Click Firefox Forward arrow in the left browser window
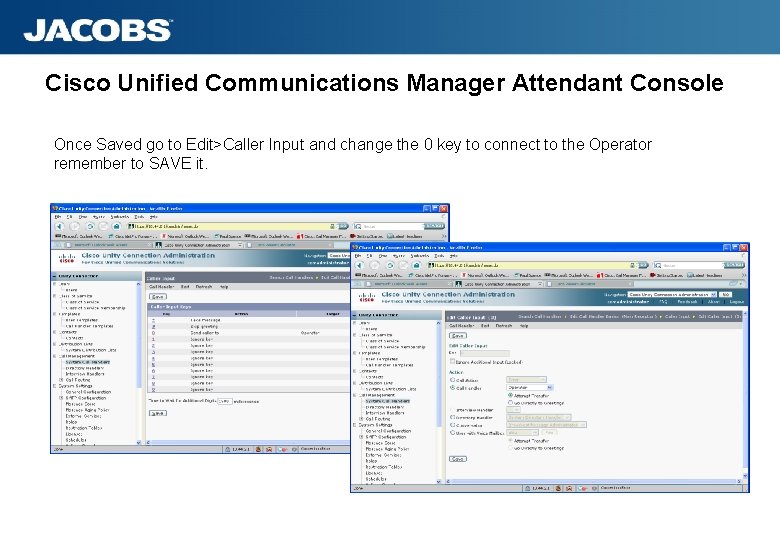 click(75, 226)
